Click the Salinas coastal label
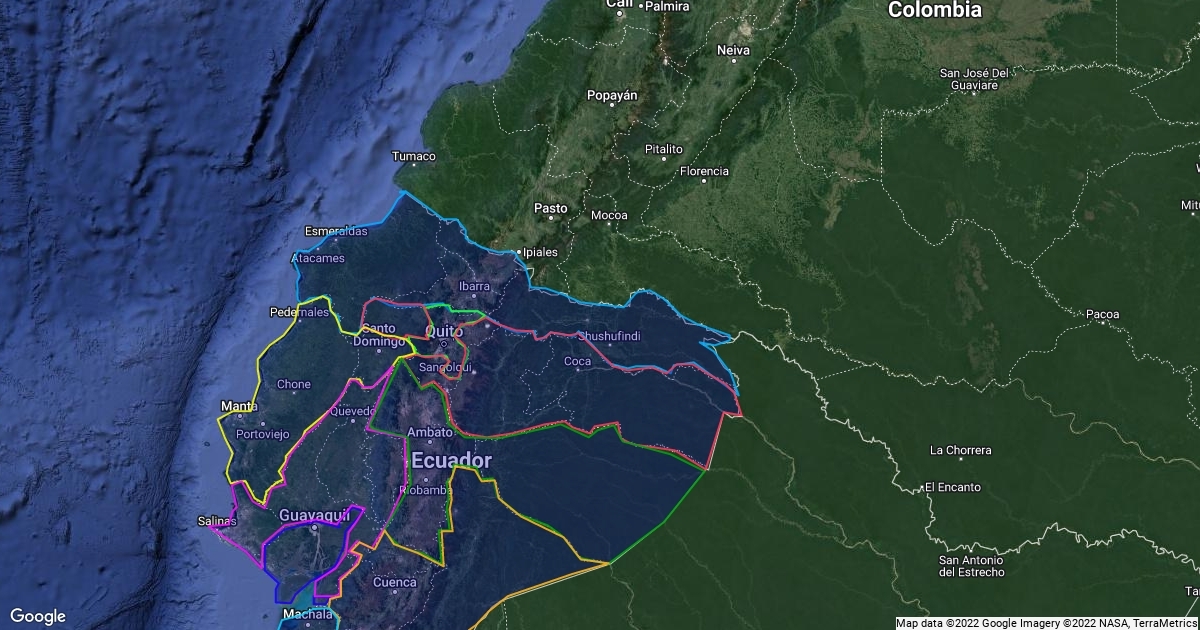Viewport: 1200px width, 630px height. 218,521
